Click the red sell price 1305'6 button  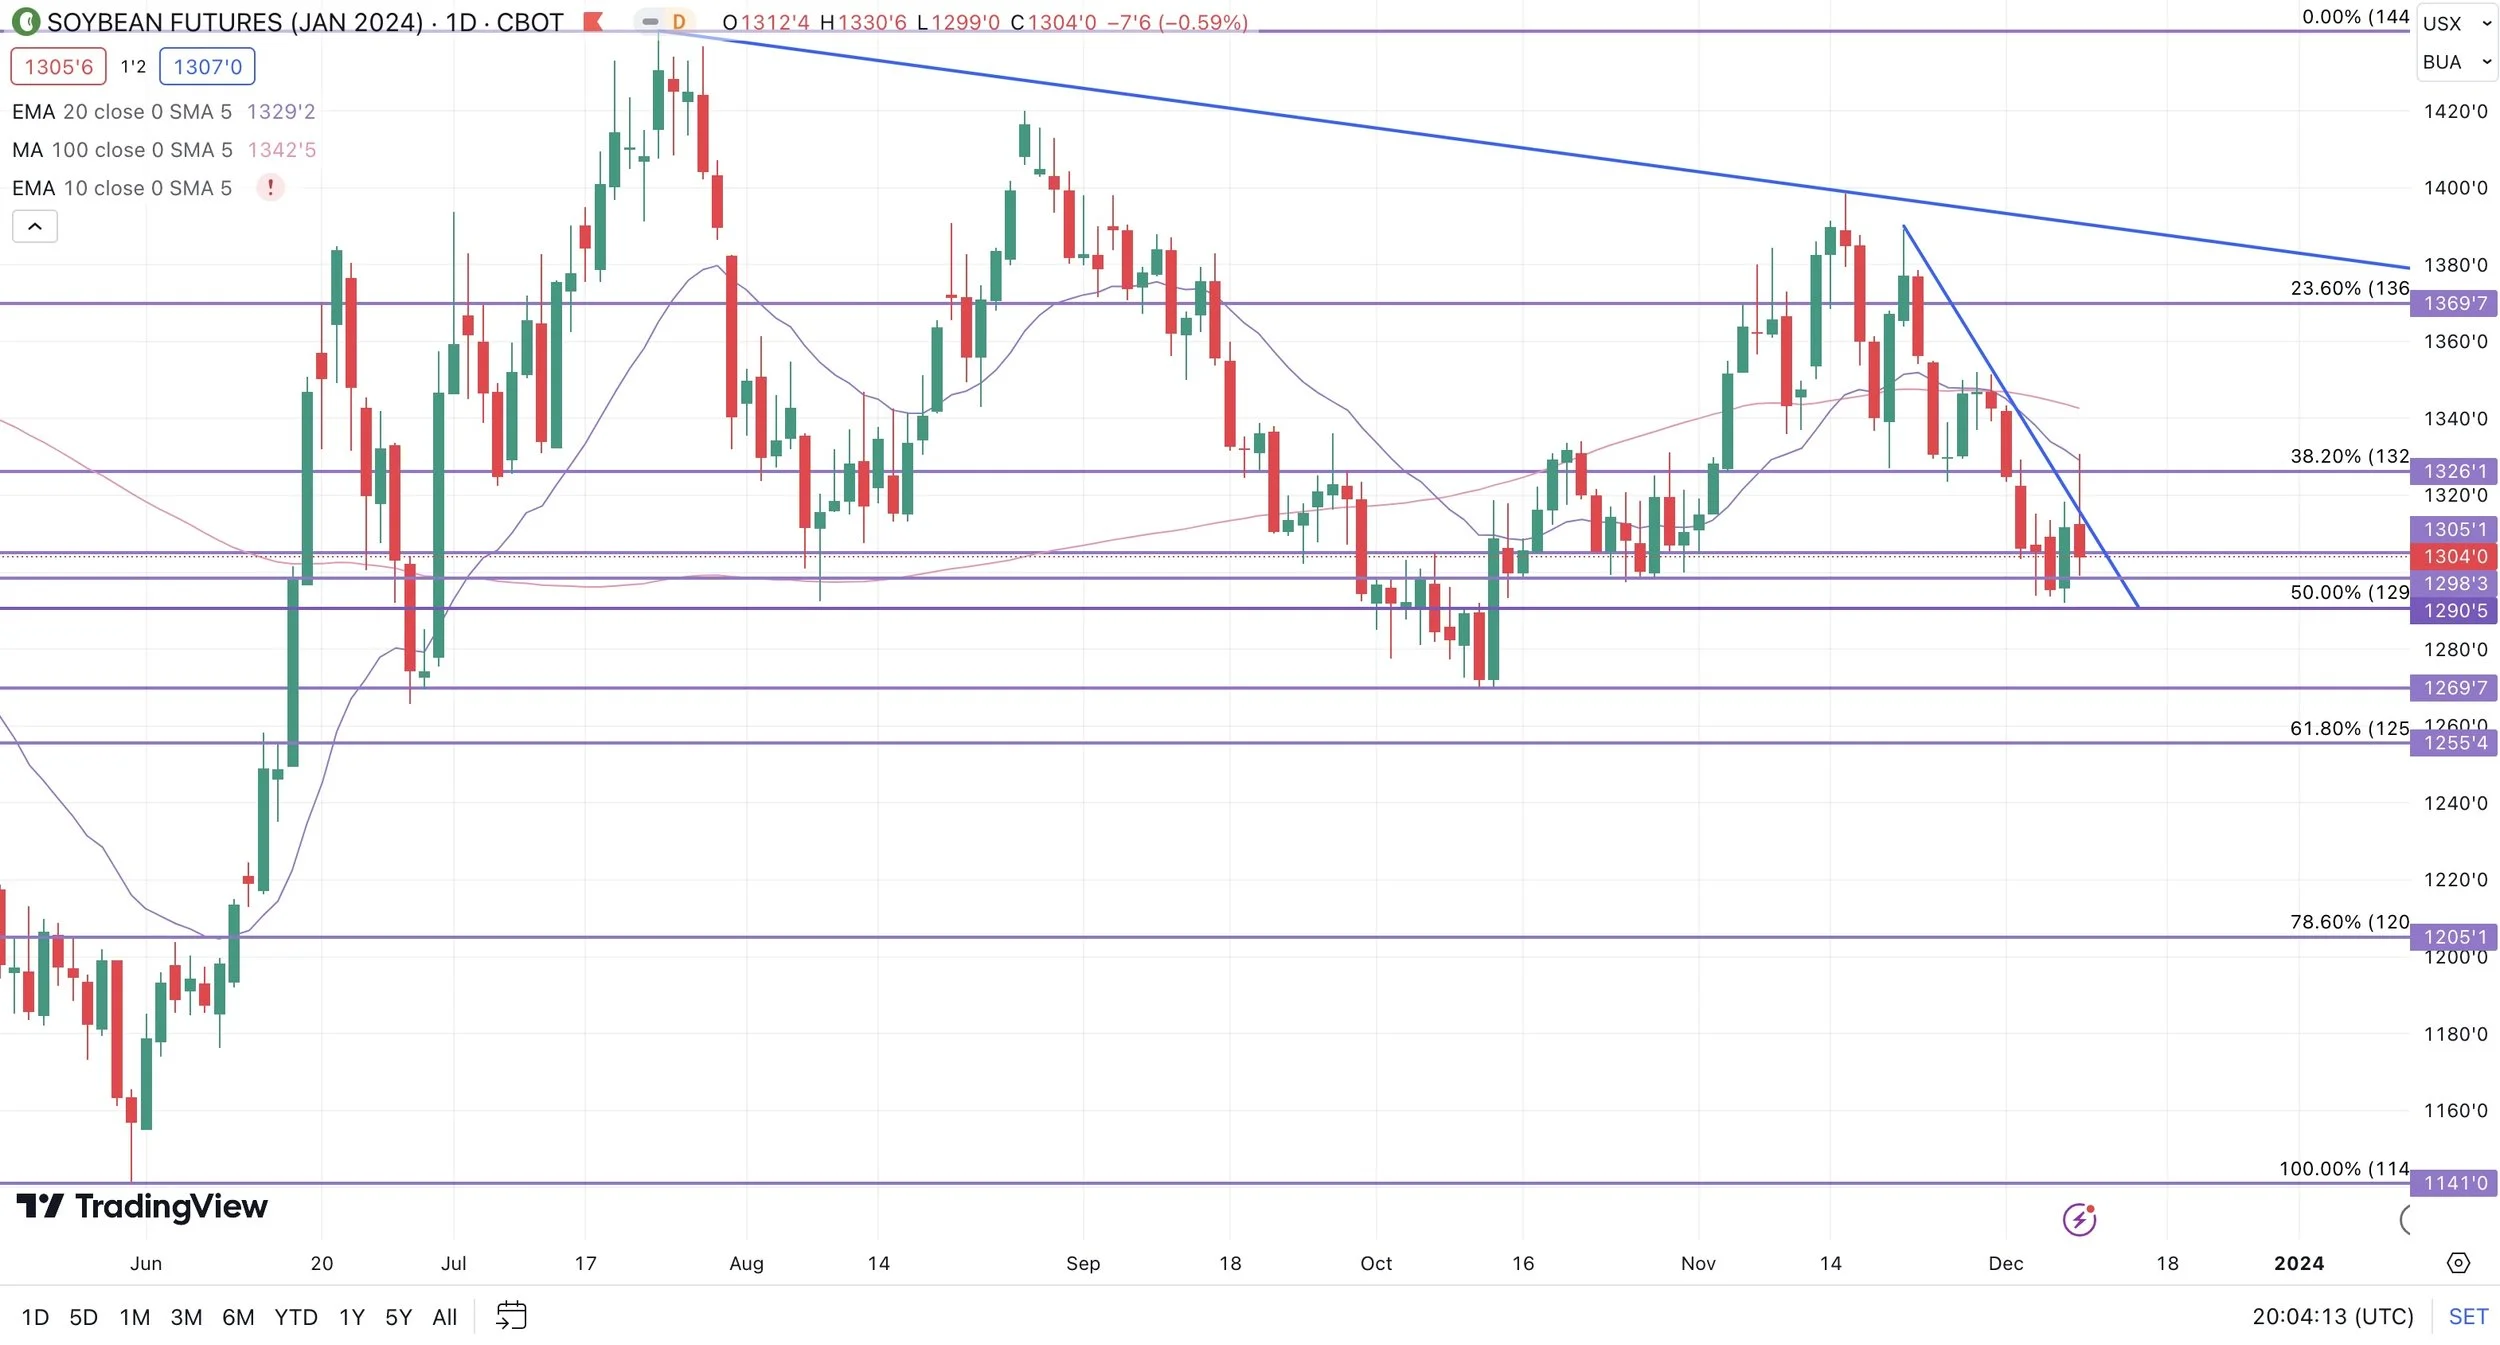58,67
